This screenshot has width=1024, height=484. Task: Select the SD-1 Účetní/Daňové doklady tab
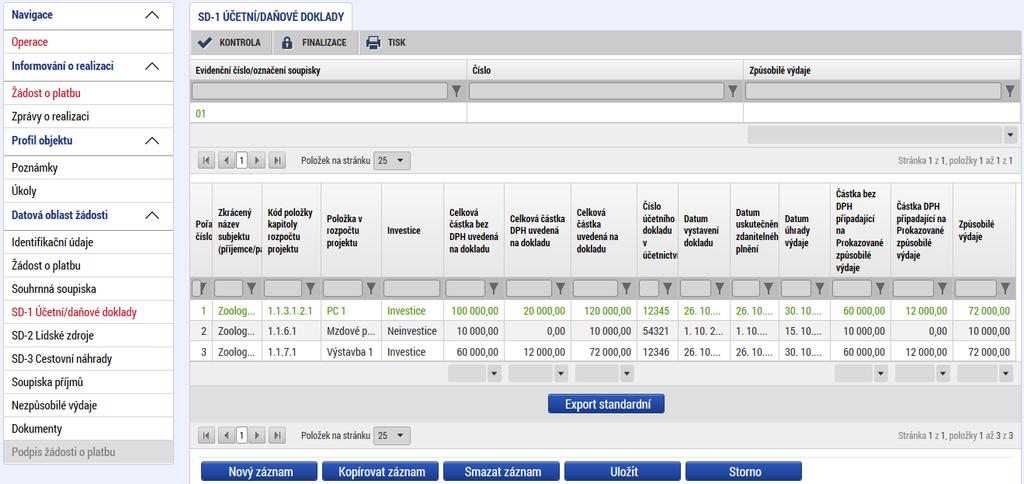pyautogui.click(x=270, y=16)
